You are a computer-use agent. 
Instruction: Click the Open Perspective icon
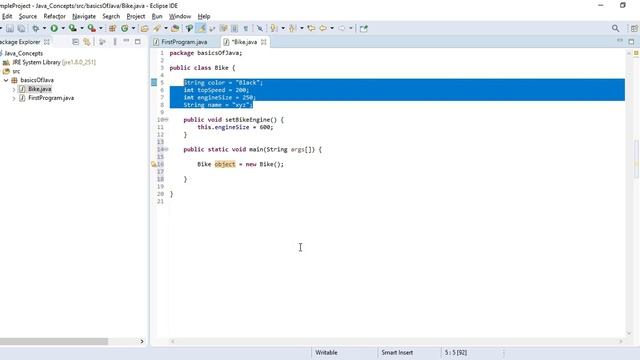click(x=634, y=28)
